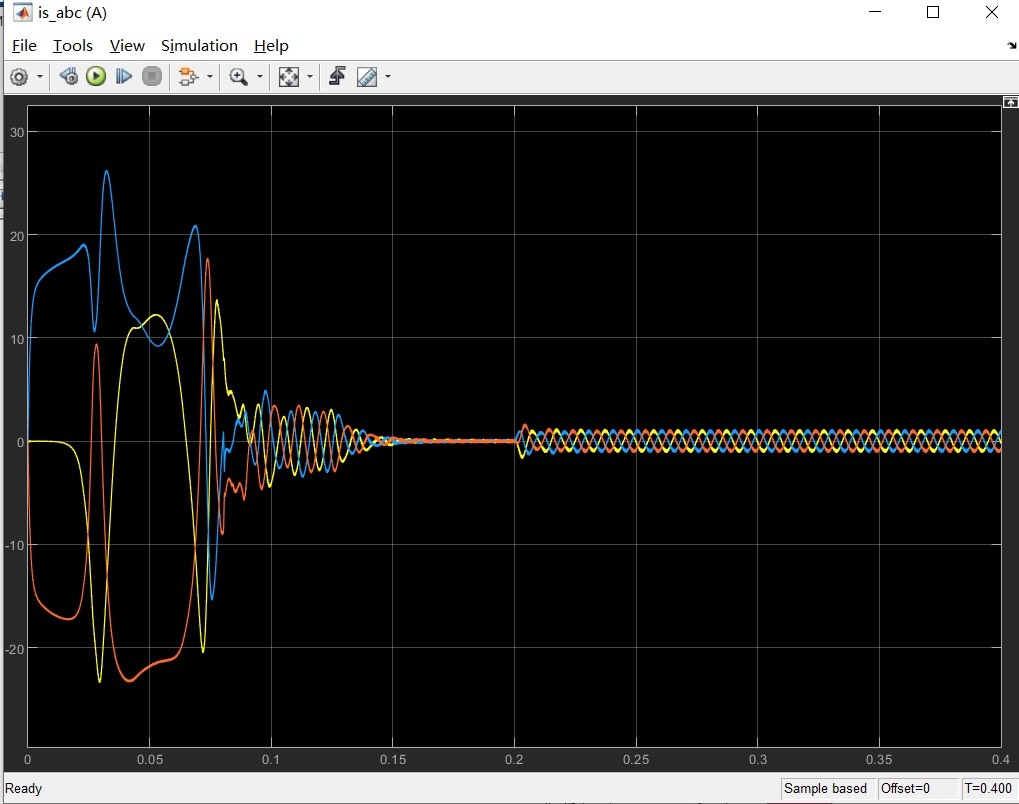
Task: Click the y-axis label -20
Action: pyautogui.click(x=14, y=649)
